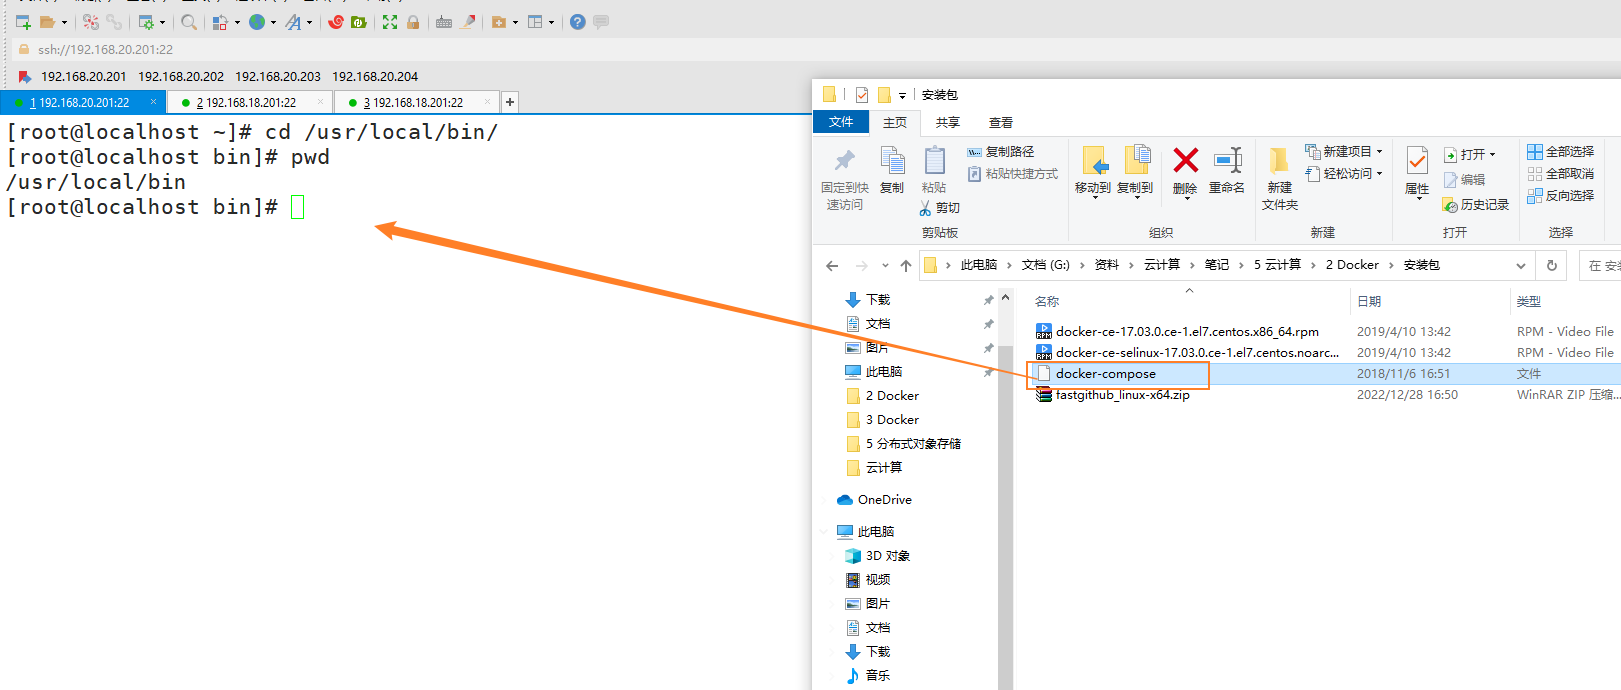Click the magnifier search icon in terminal toolbar

[x=188, y=22]
